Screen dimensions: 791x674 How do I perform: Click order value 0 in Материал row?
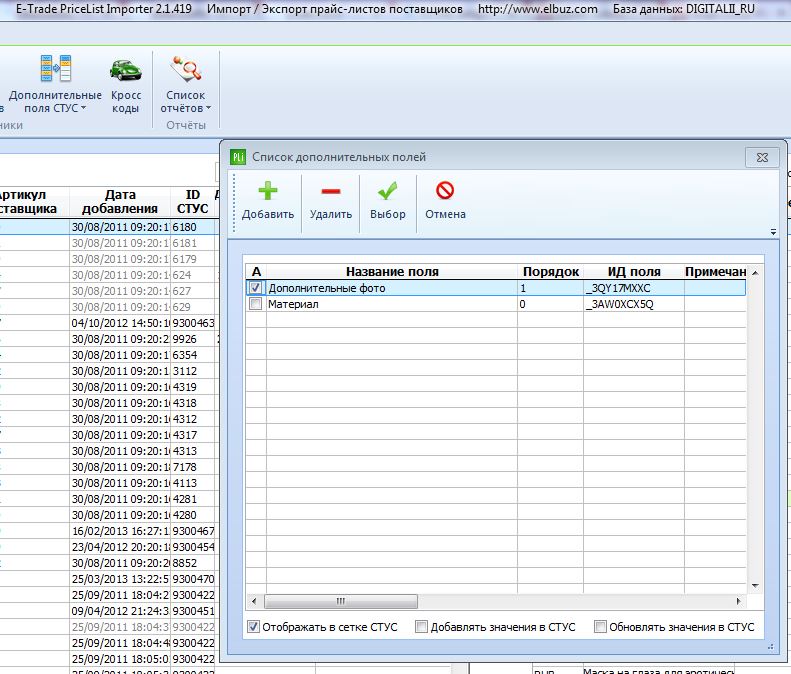pos(550,304)
